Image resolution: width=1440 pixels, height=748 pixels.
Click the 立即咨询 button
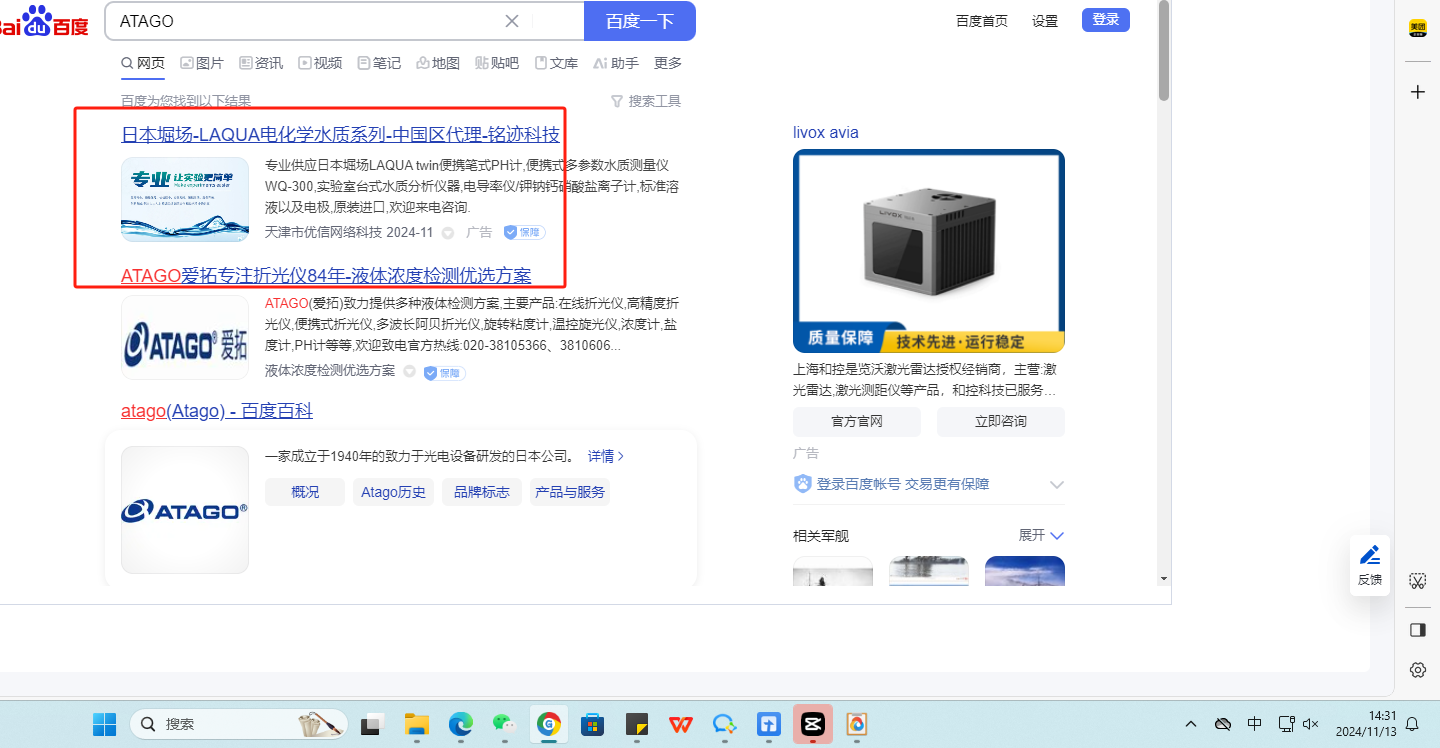pyautogui.click(x=1001, y=421)
